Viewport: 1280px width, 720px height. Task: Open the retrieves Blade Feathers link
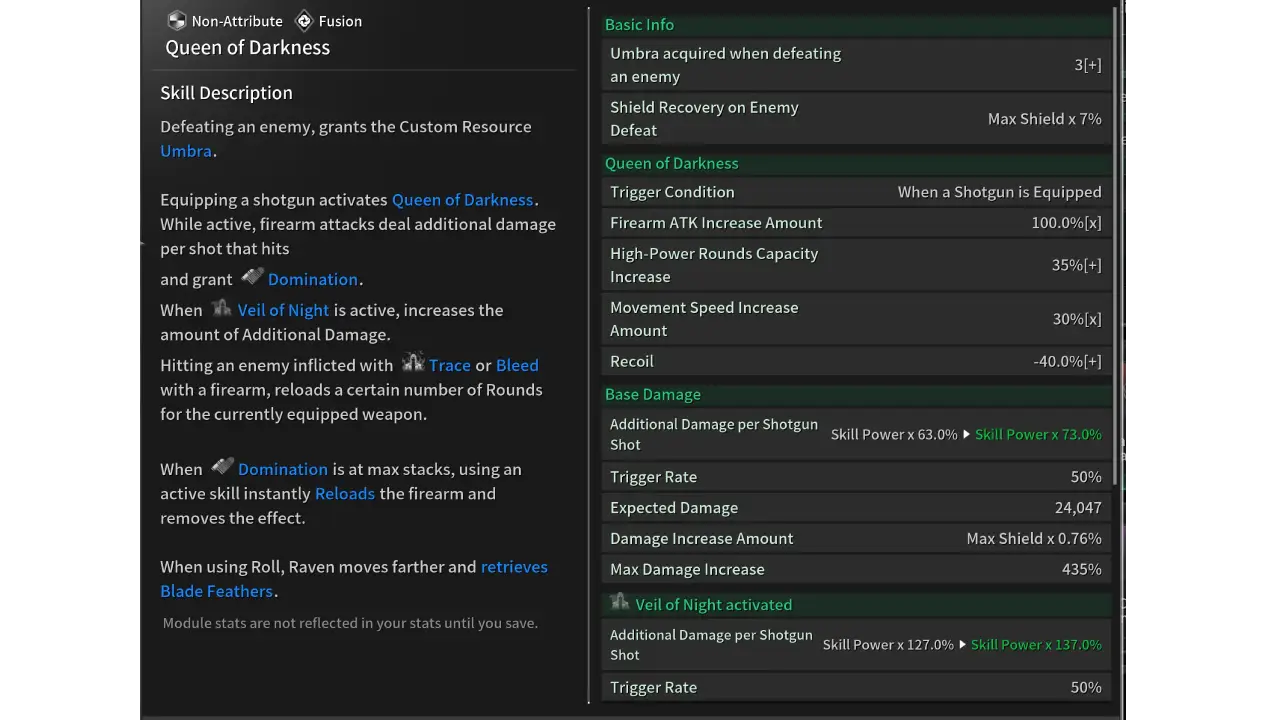click(354, 579)
